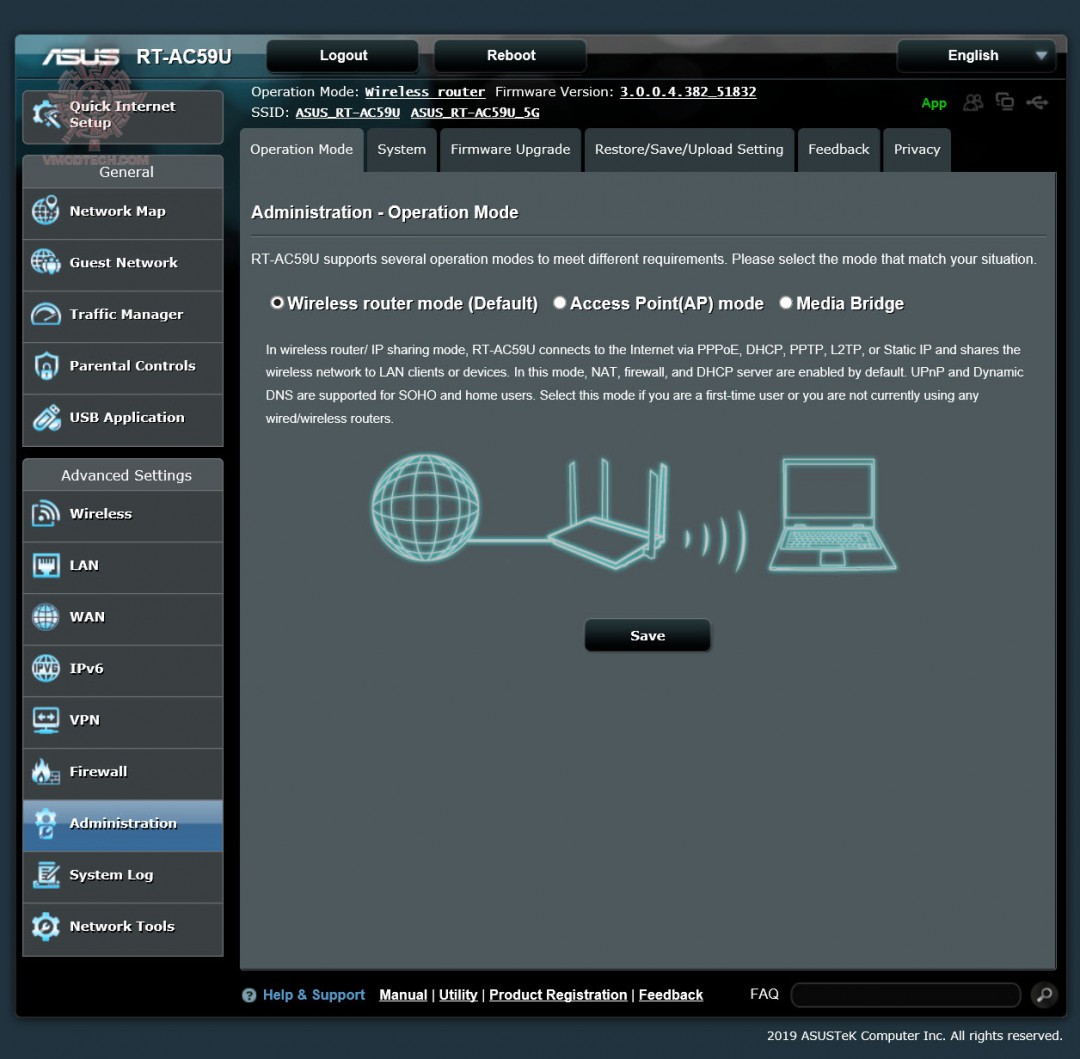The image size is (1080, 1059).
Task: Open the WAN menu item
Action: (123, 618)
